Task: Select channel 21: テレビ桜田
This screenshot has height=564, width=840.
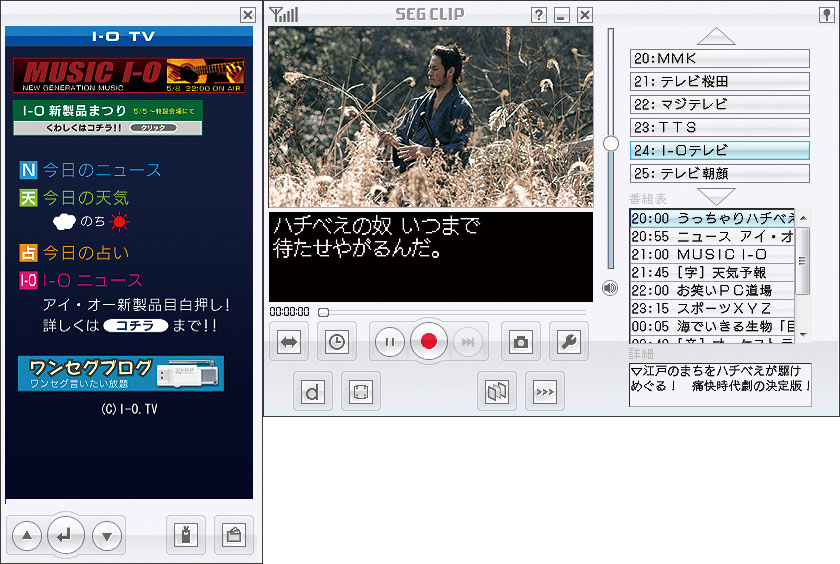Action: coord(719,81)
